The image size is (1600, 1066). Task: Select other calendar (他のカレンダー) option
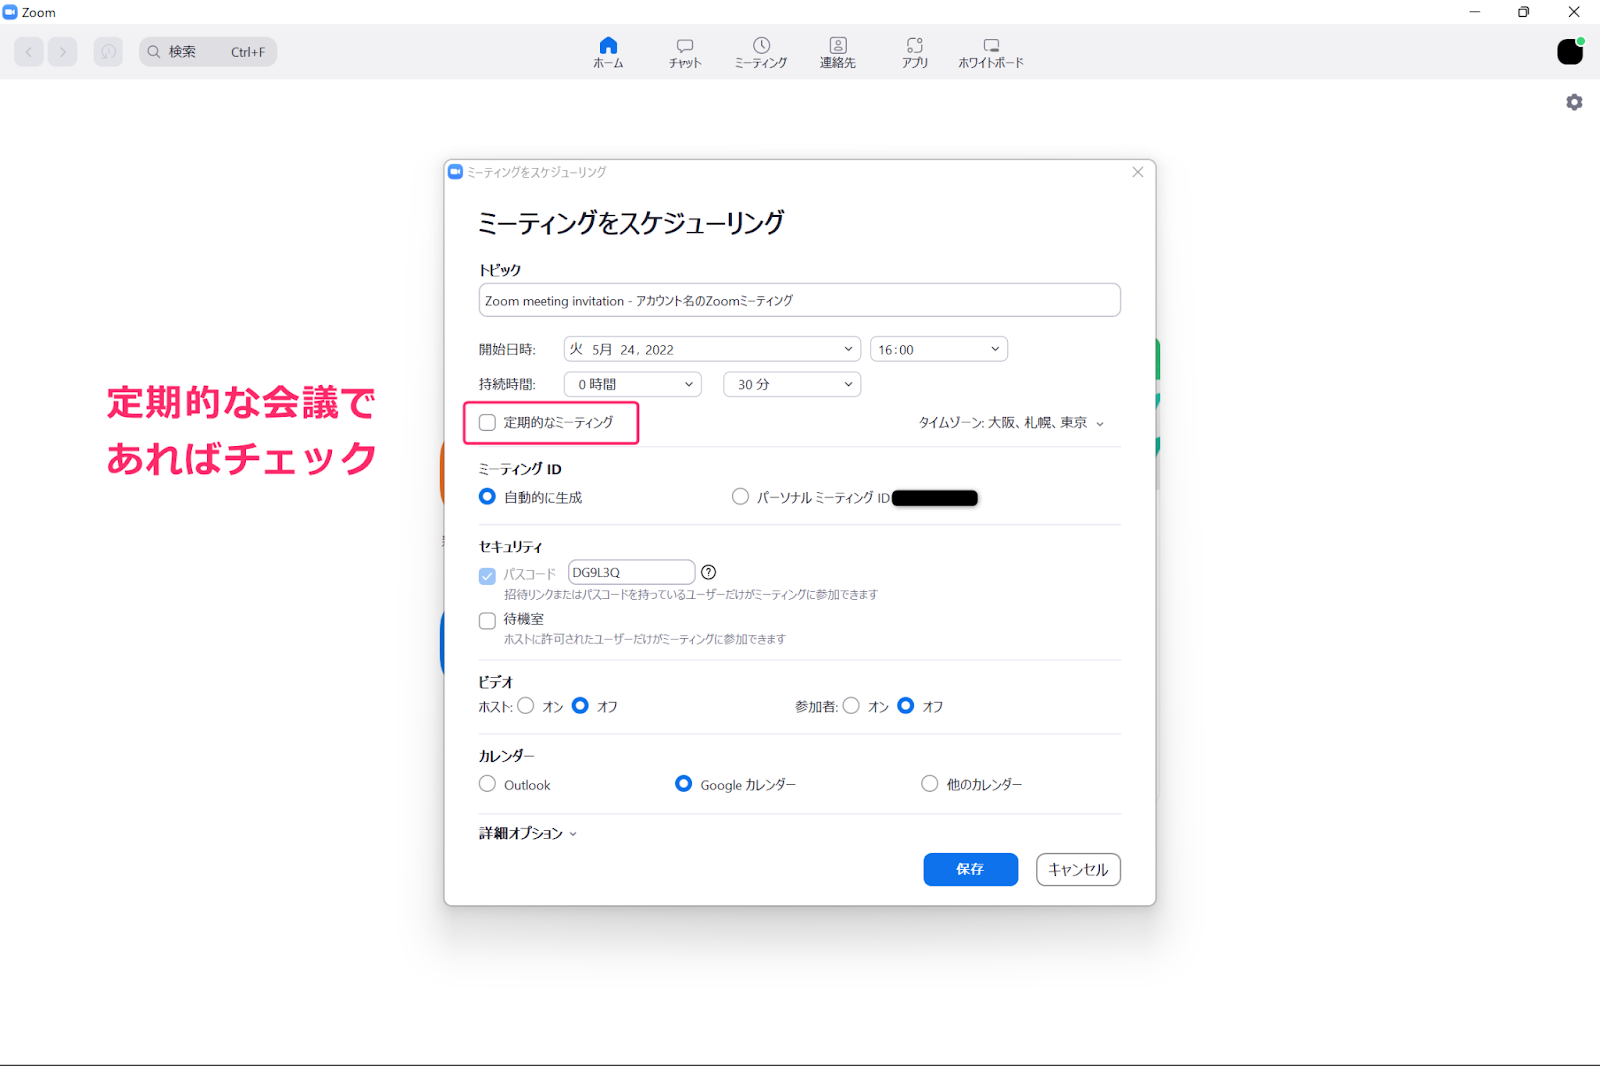pos(930,784)
